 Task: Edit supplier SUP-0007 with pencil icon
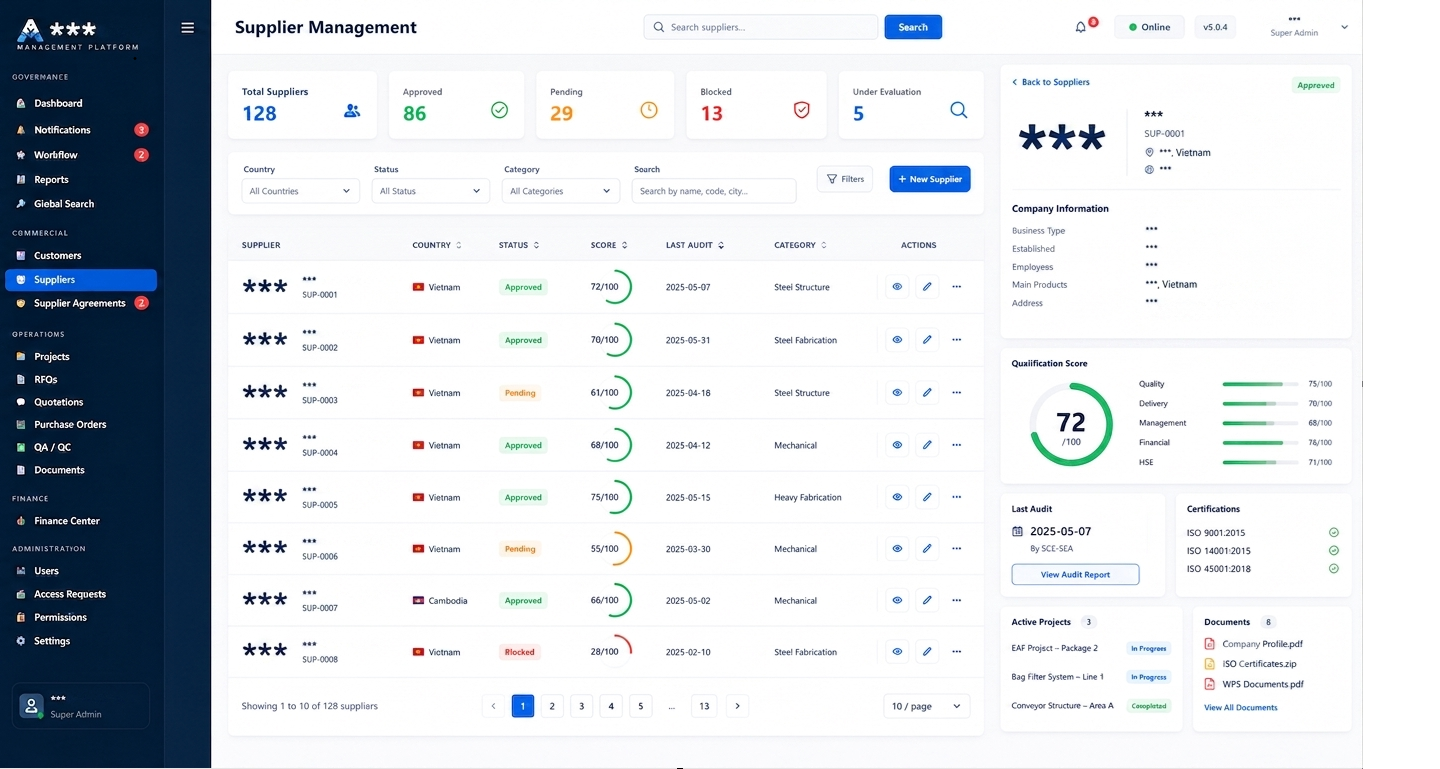927,601
